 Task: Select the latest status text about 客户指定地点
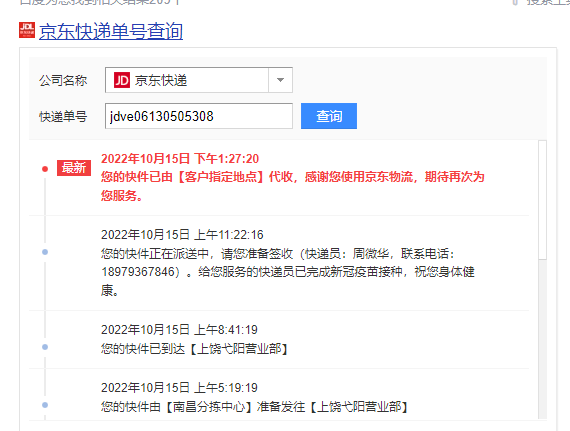(293, 186)
